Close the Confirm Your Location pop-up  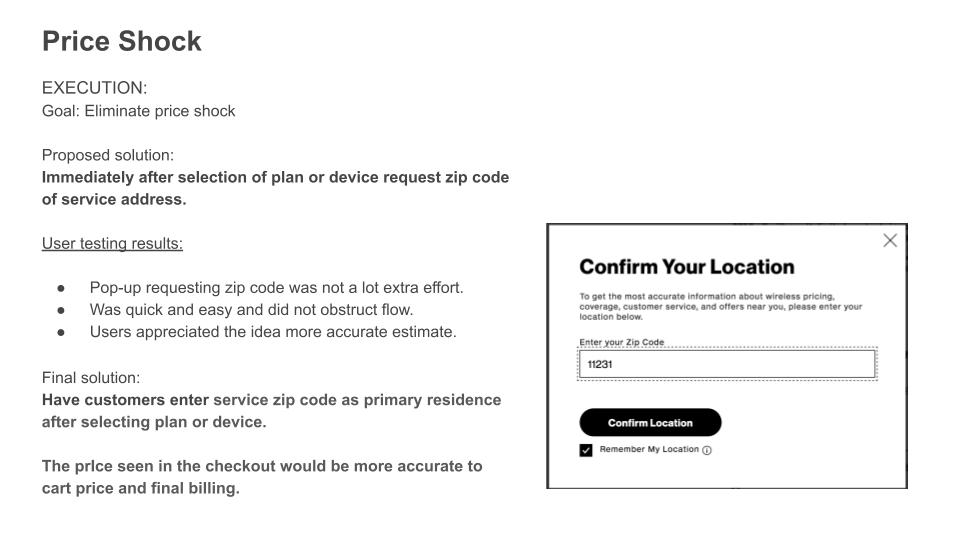[890, 240]
